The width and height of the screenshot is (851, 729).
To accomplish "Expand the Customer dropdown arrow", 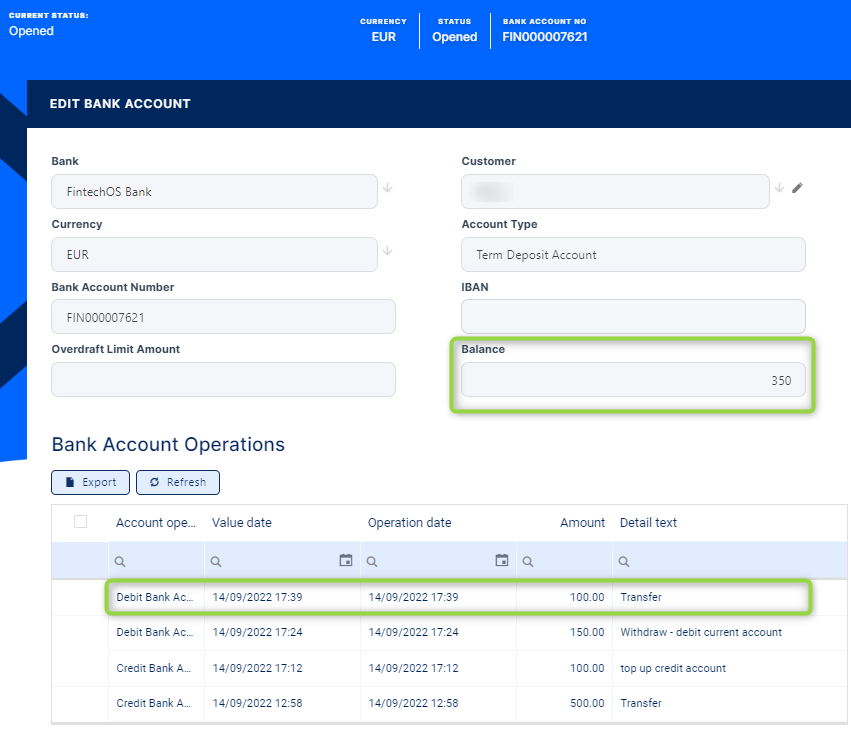I will coord(779,187).
